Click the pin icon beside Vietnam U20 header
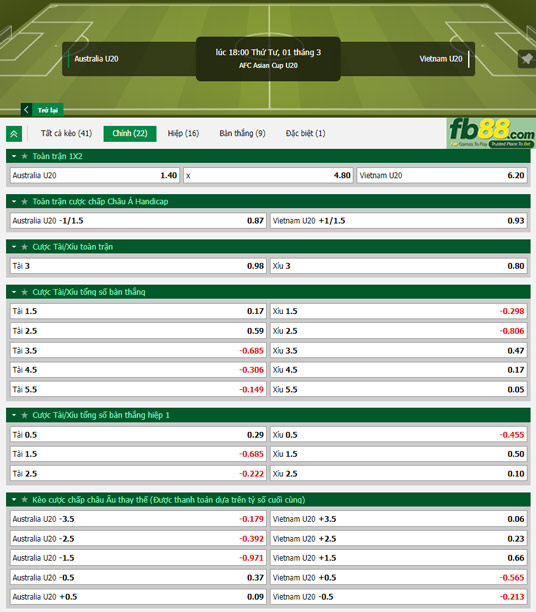Image resolution: width=536 pixels, height=612 pixels. (527, 59)
